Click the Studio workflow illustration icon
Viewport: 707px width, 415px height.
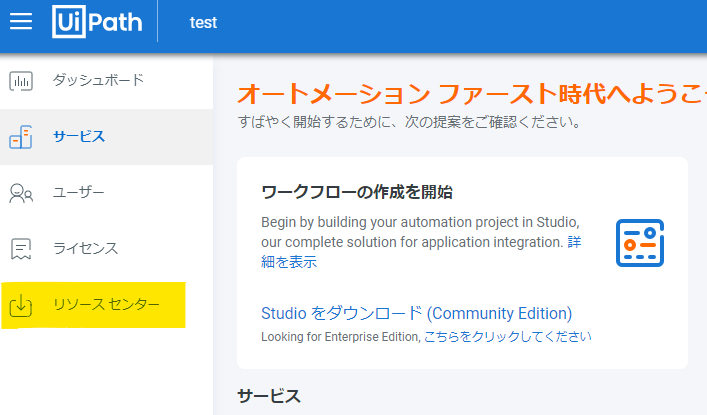point(640,243)
